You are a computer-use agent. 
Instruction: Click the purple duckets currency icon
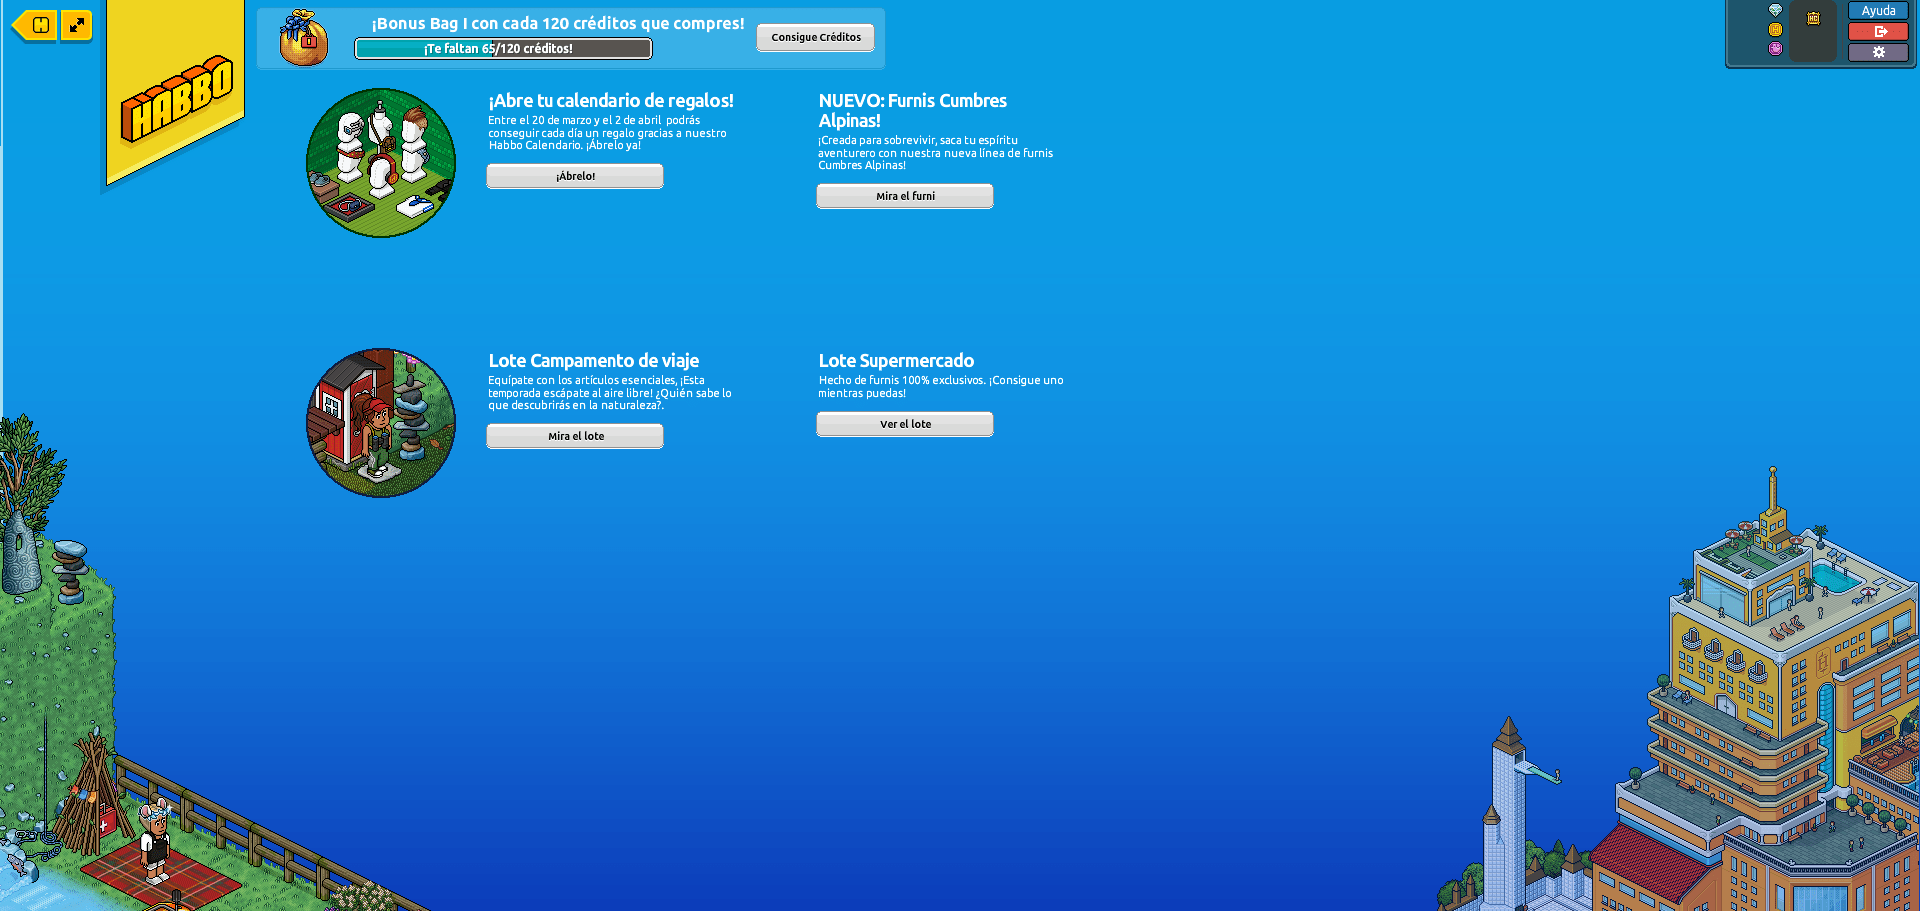[x=1775, y=49]
